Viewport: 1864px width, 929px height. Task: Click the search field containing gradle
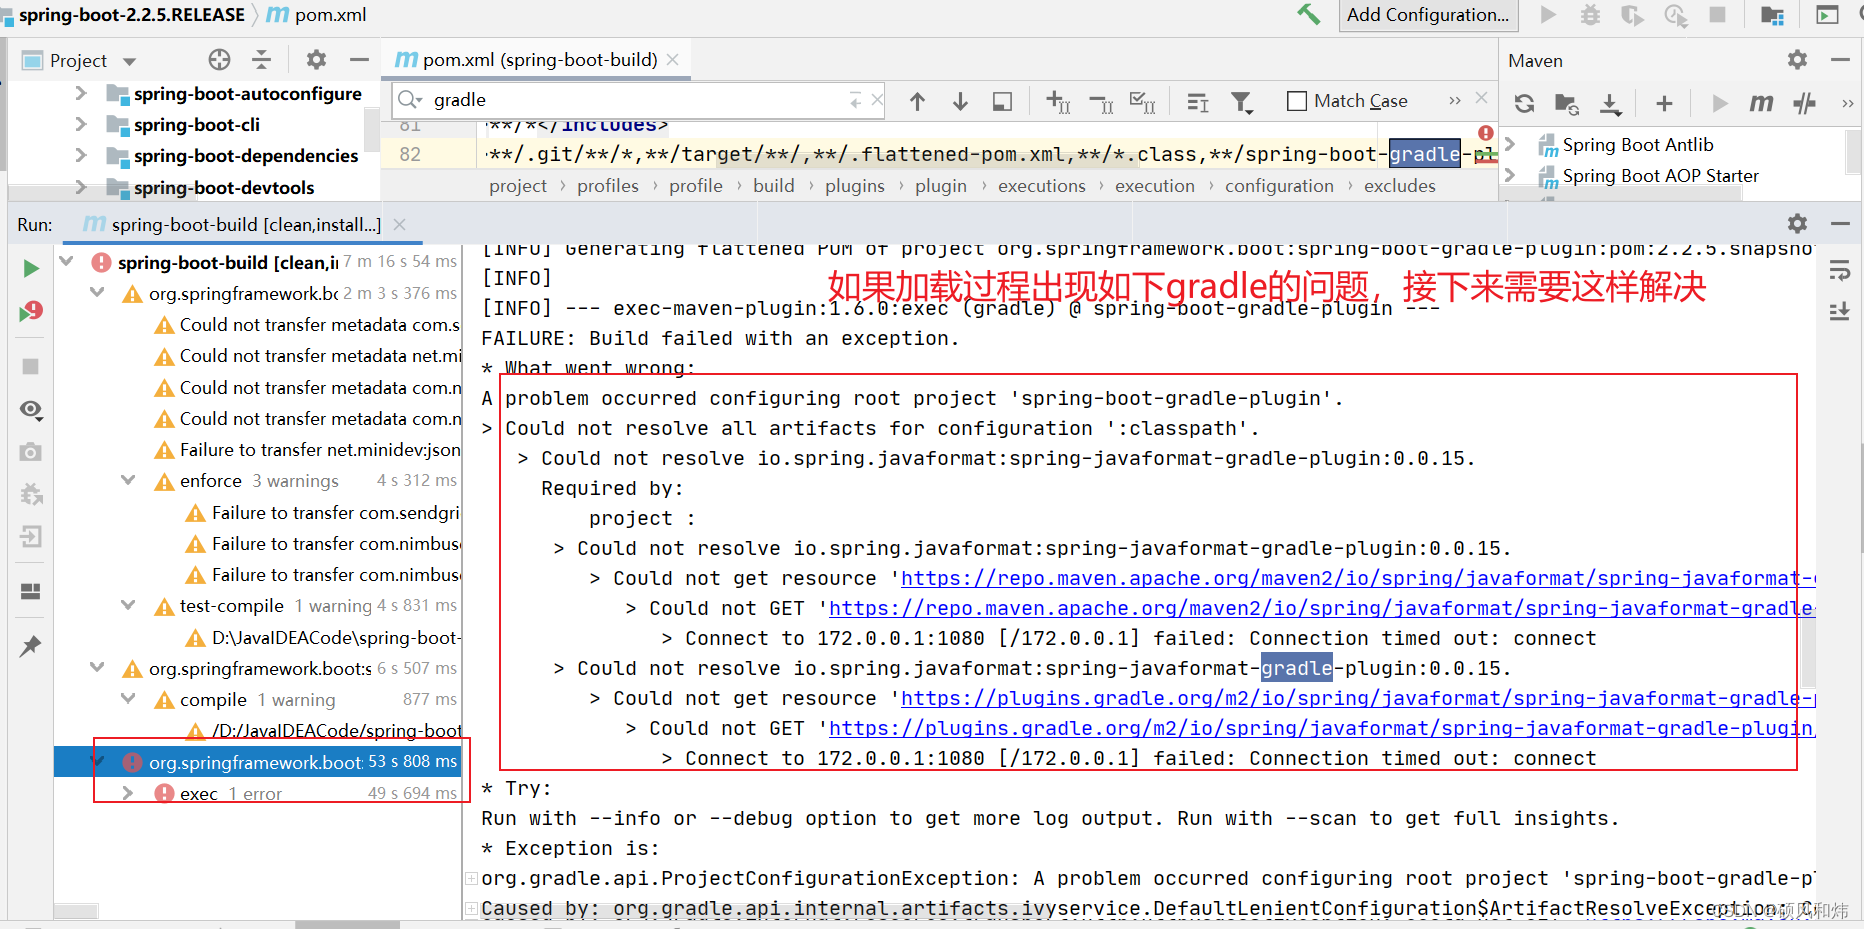640,100
